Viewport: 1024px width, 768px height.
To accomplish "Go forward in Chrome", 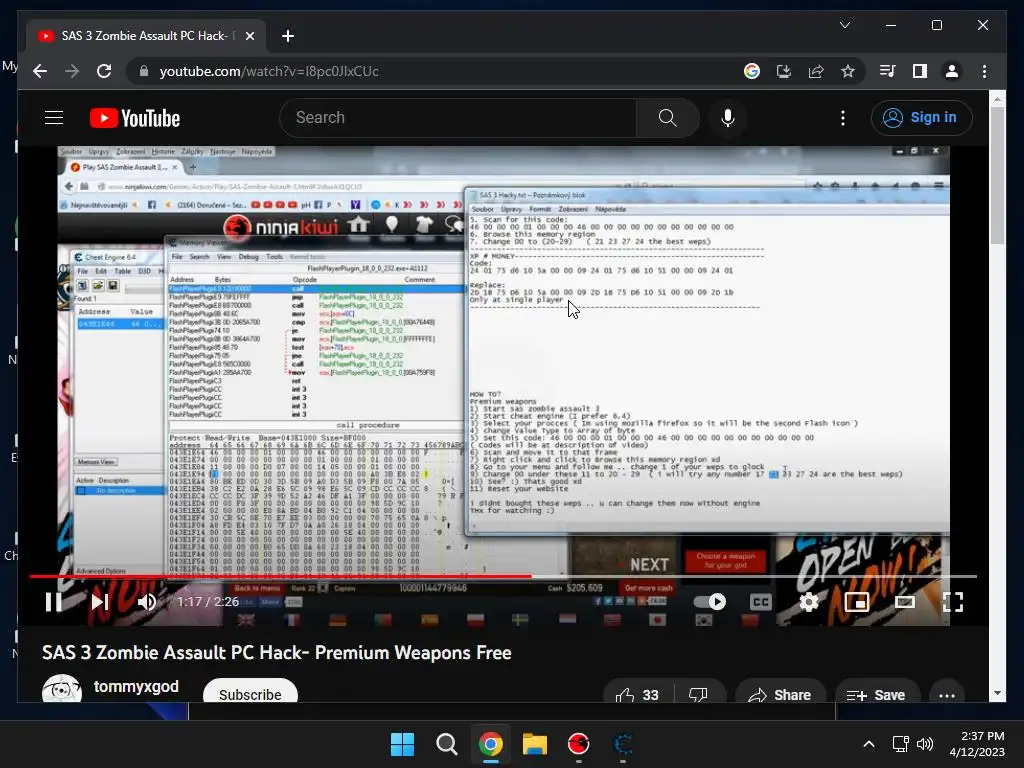I will [72, 71].
